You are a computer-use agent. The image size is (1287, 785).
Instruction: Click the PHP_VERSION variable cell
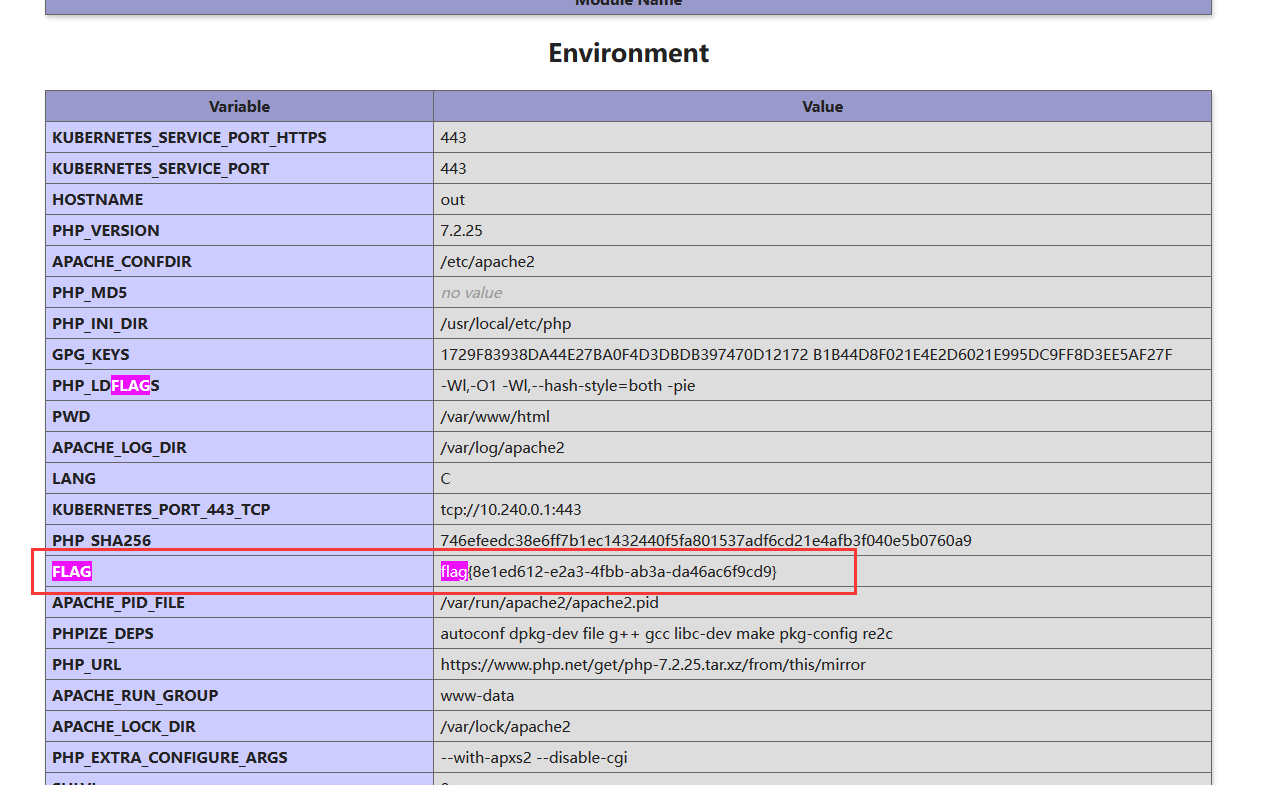coord(239,230)
